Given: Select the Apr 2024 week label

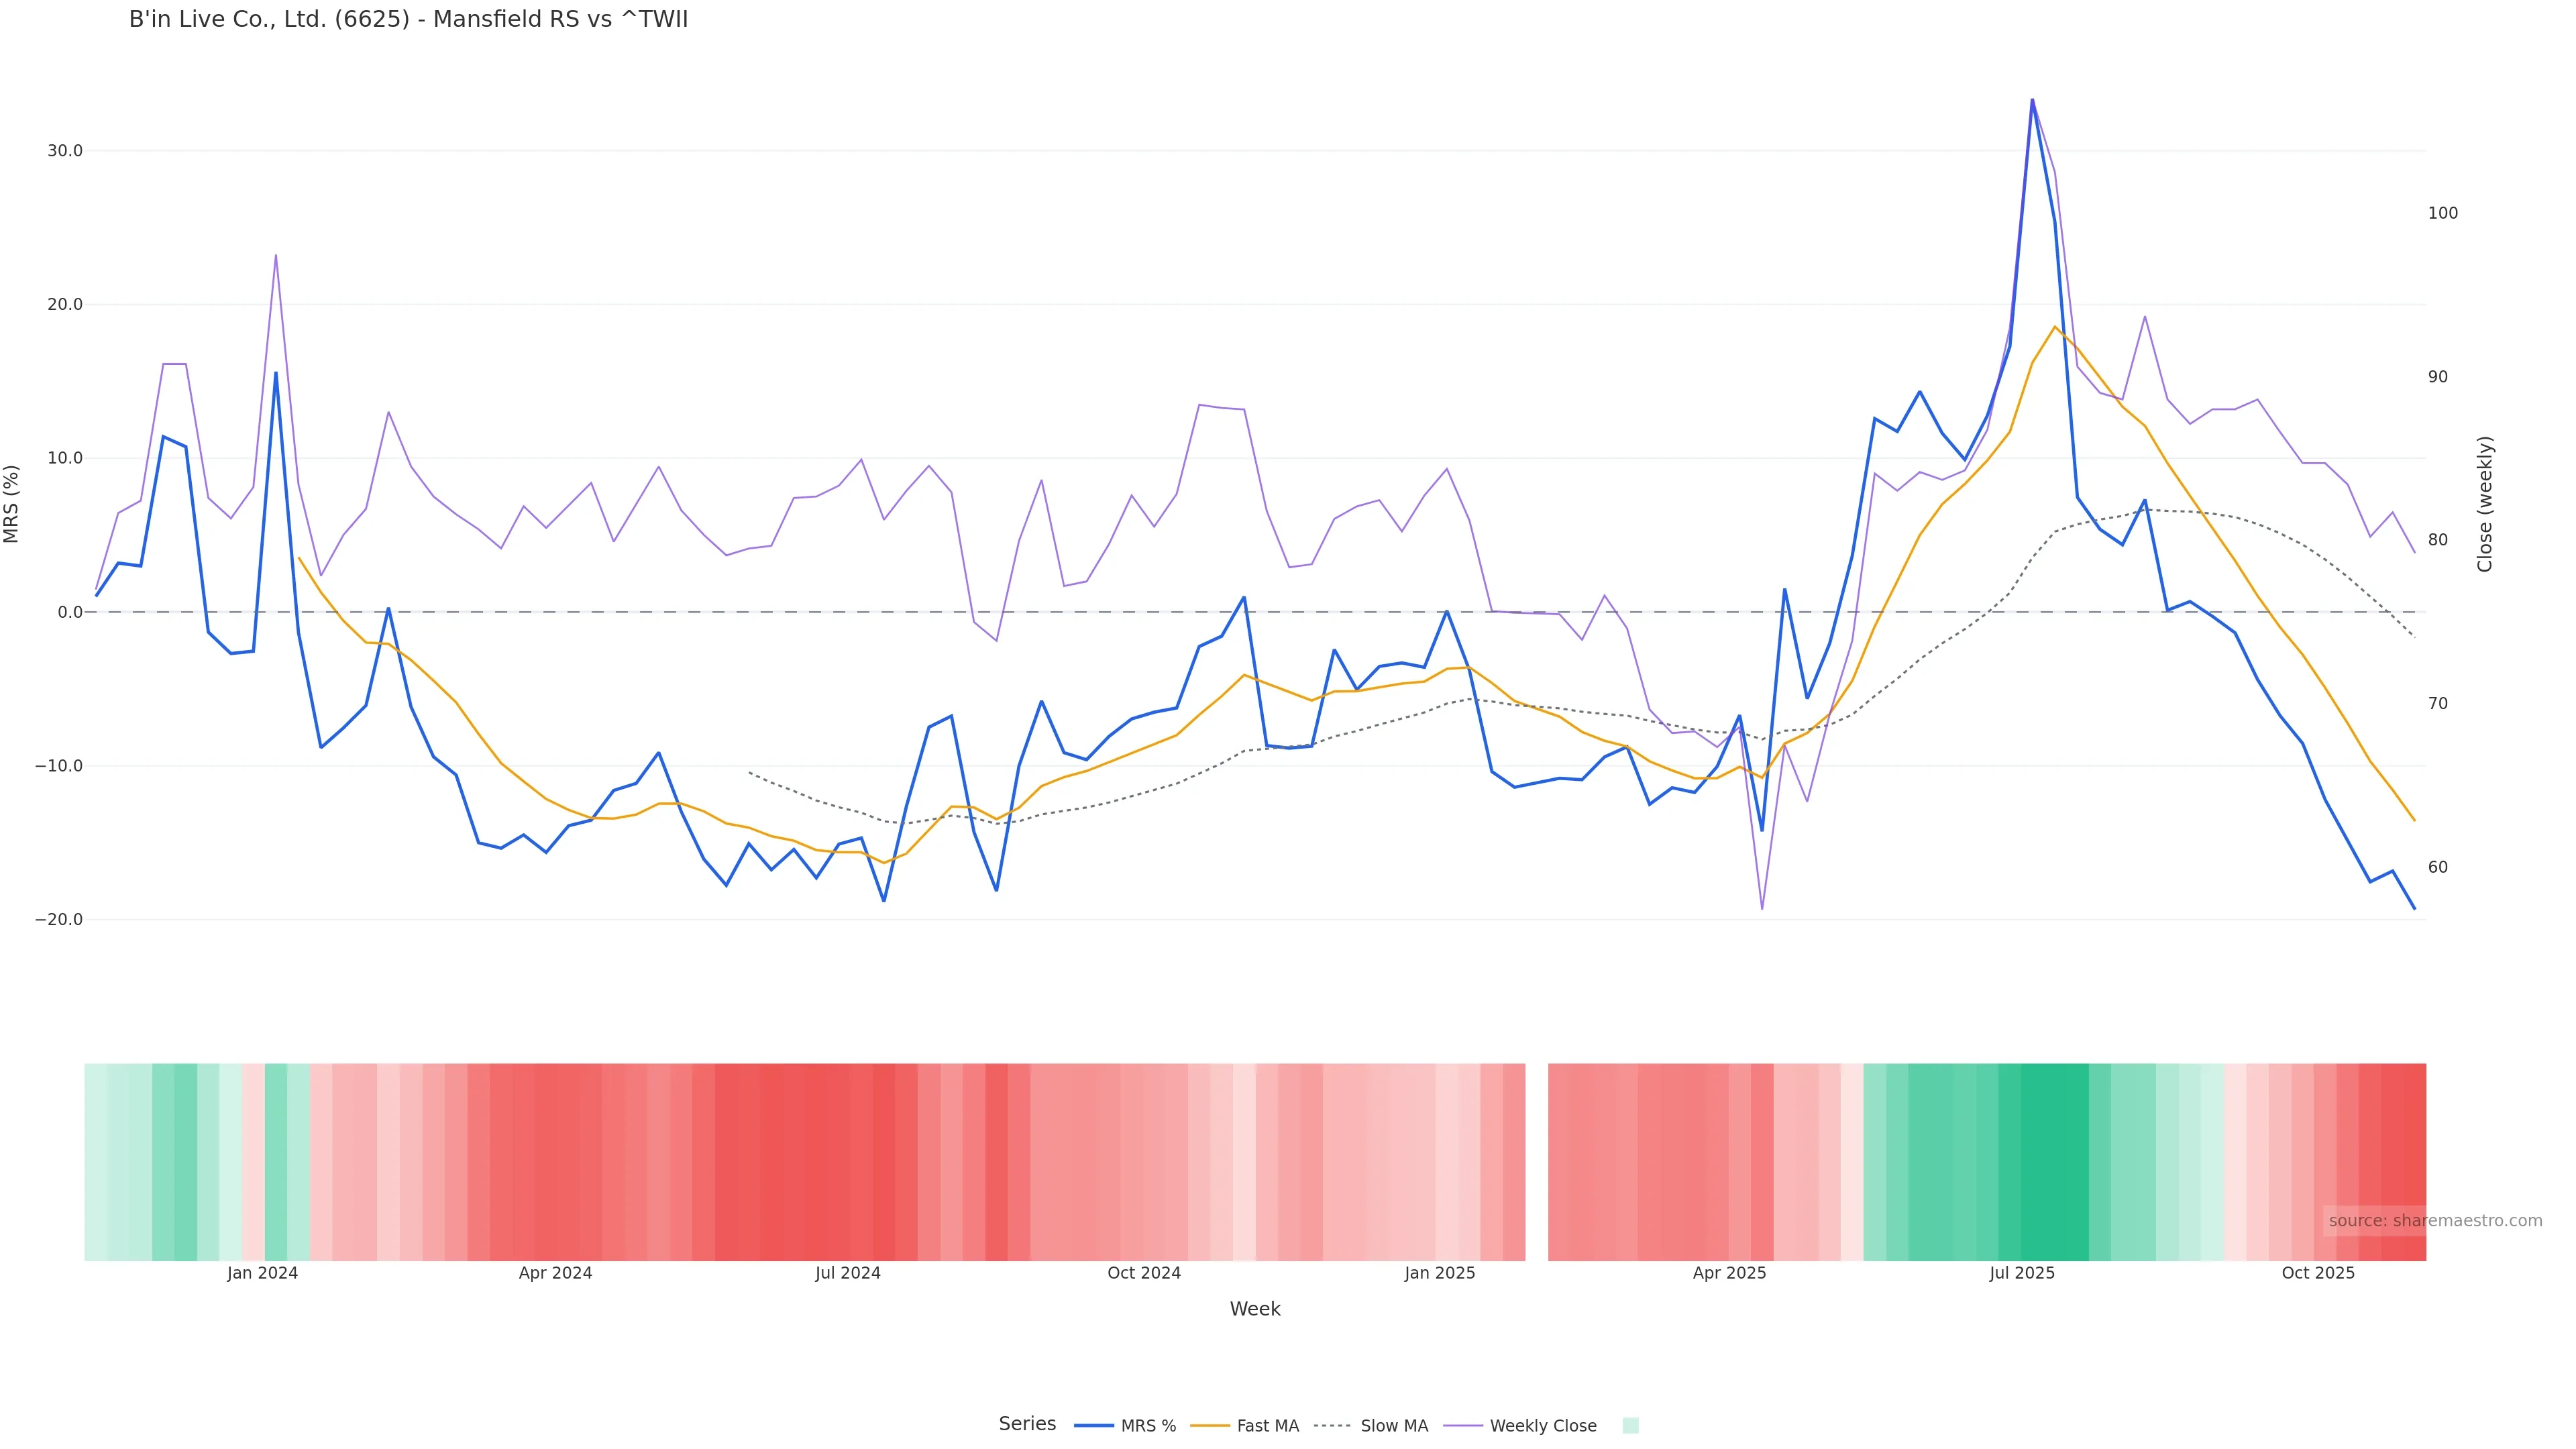Looking at the screenshot, I should [x=555, y=1273].
